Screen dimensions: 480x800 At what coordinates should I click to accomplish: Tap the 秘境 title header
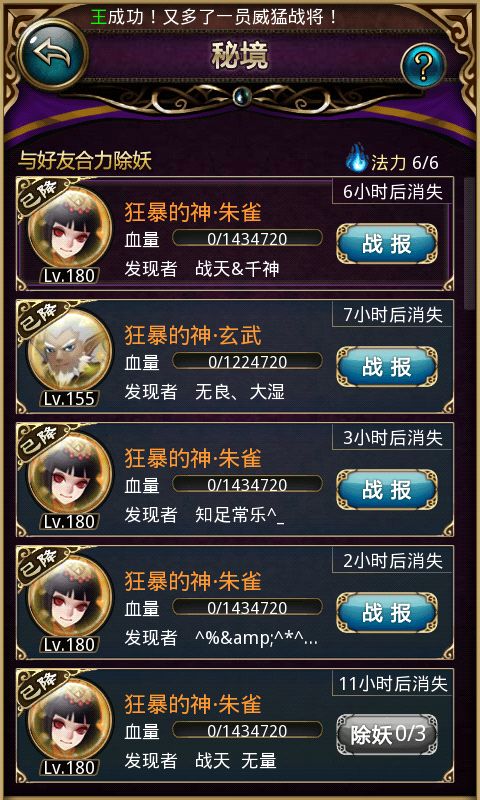point(240,57)
